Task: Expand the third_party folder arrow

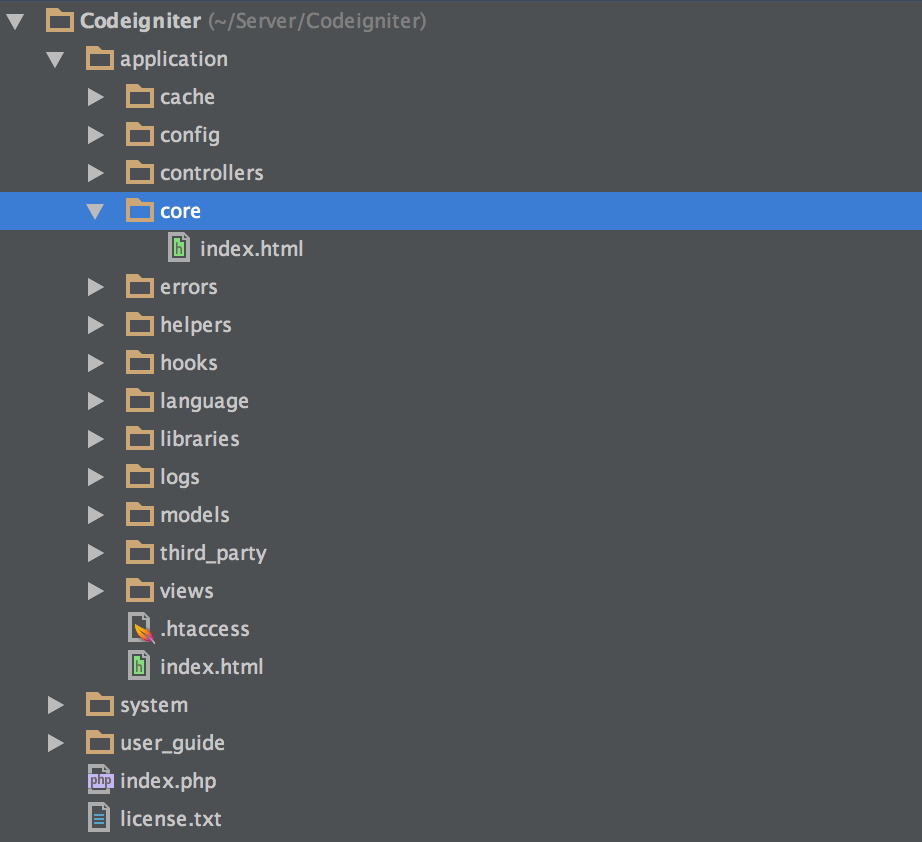Action: (x=96, y=553)
